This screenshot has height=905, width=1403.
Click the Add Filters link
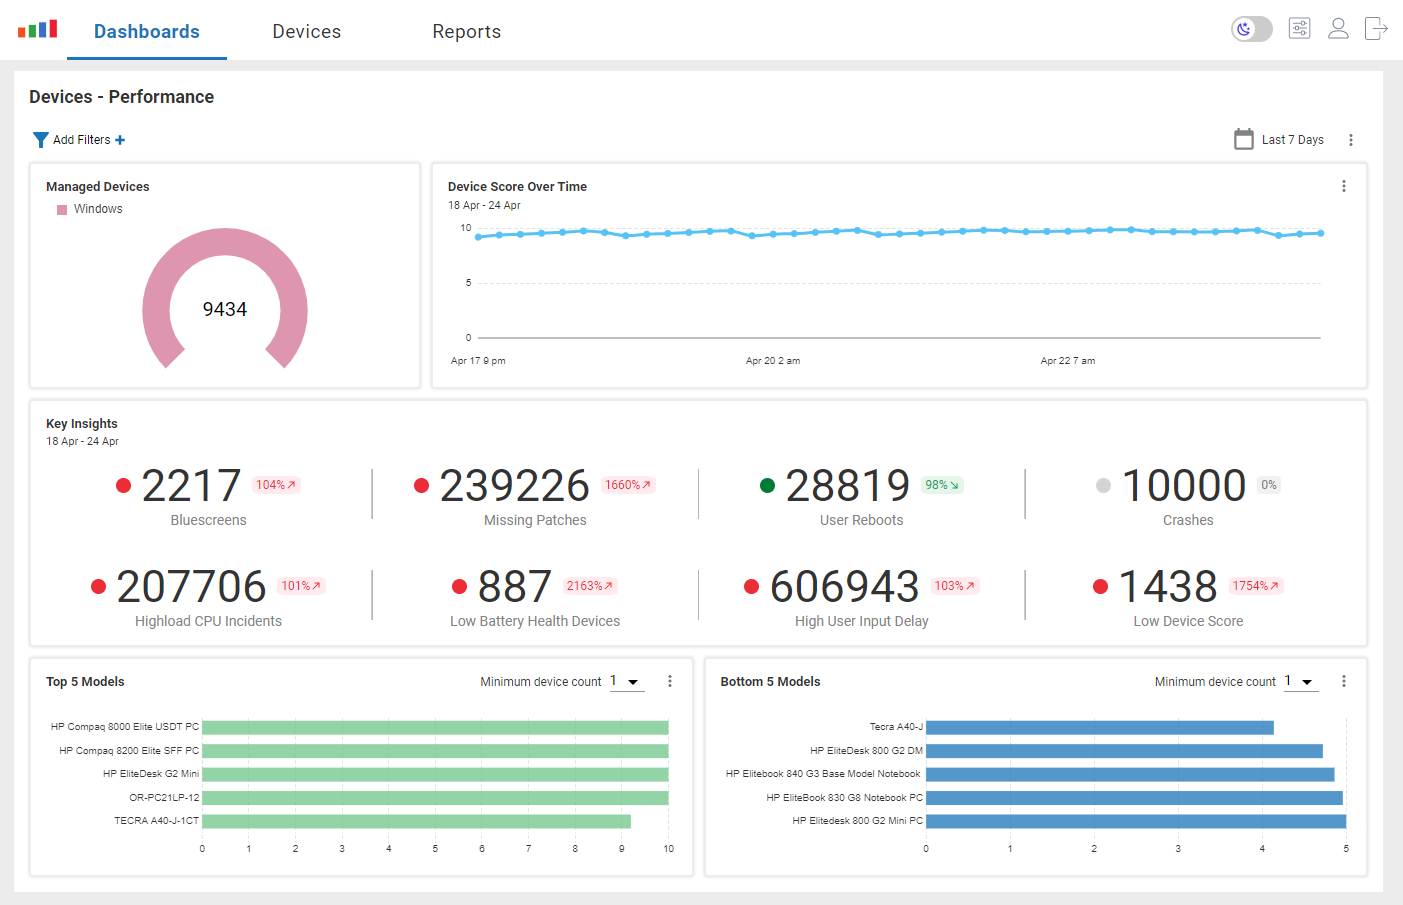click(82, 140)
